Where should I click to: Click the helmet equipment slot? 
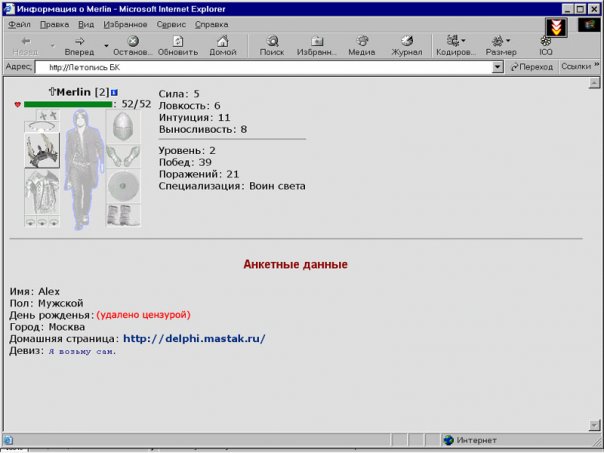pyautogui.click(x=123, y=126)
